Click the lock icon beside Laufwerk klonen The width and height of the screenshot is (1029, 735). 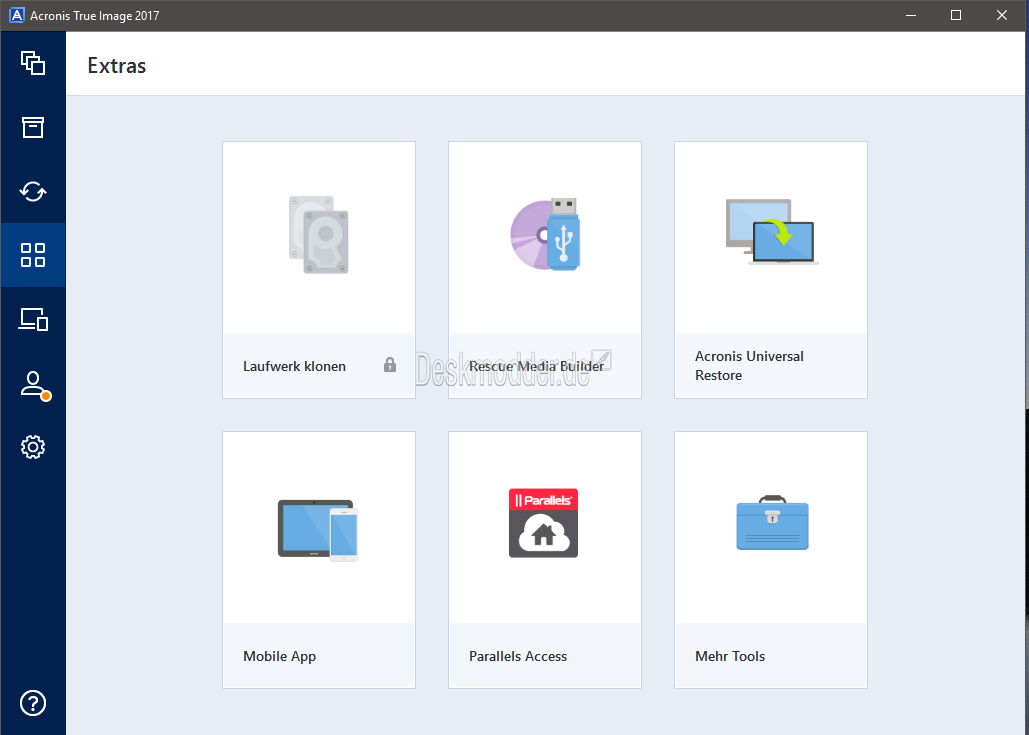pos(390,365)
